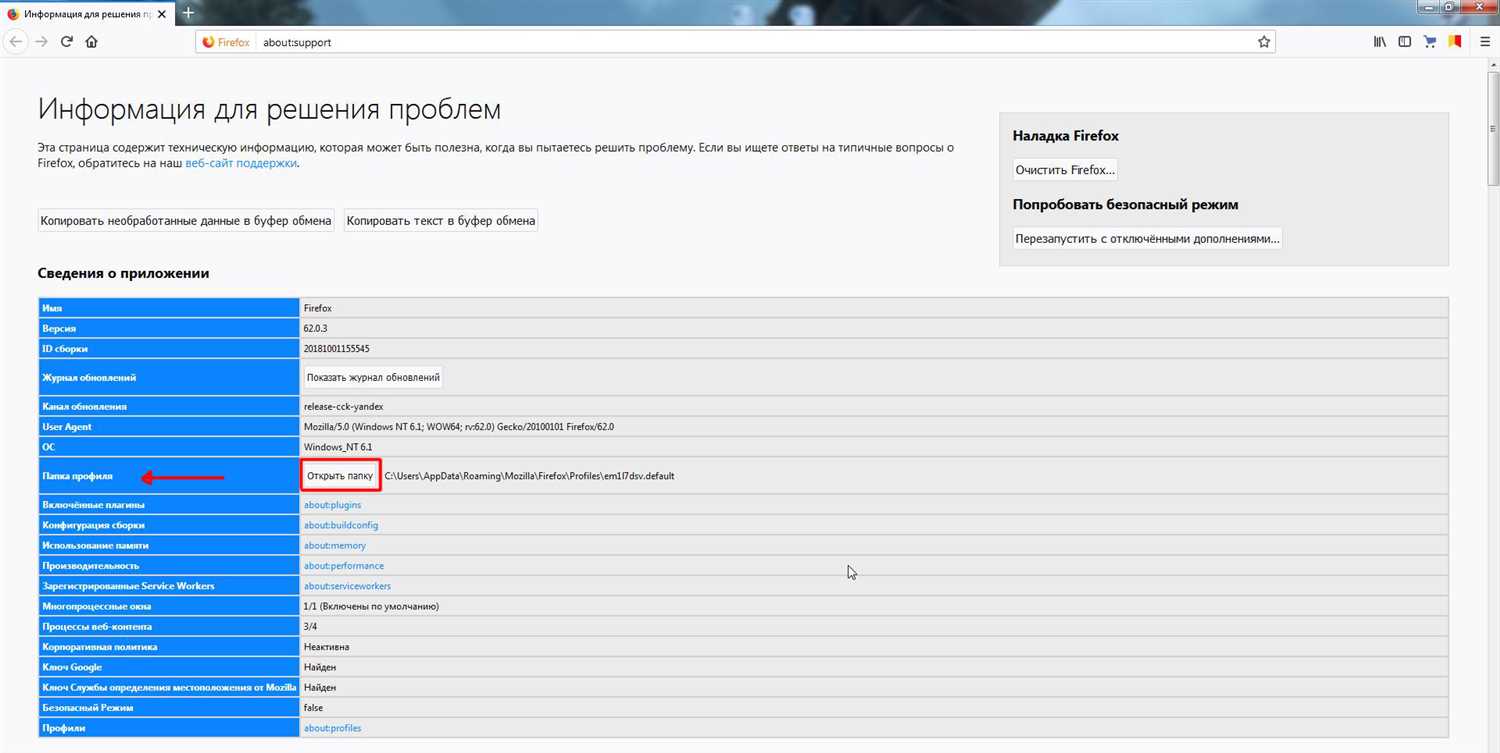Open the about:profiles link
The height and width of the screenshot is (753, 1500).
point(332,728)
